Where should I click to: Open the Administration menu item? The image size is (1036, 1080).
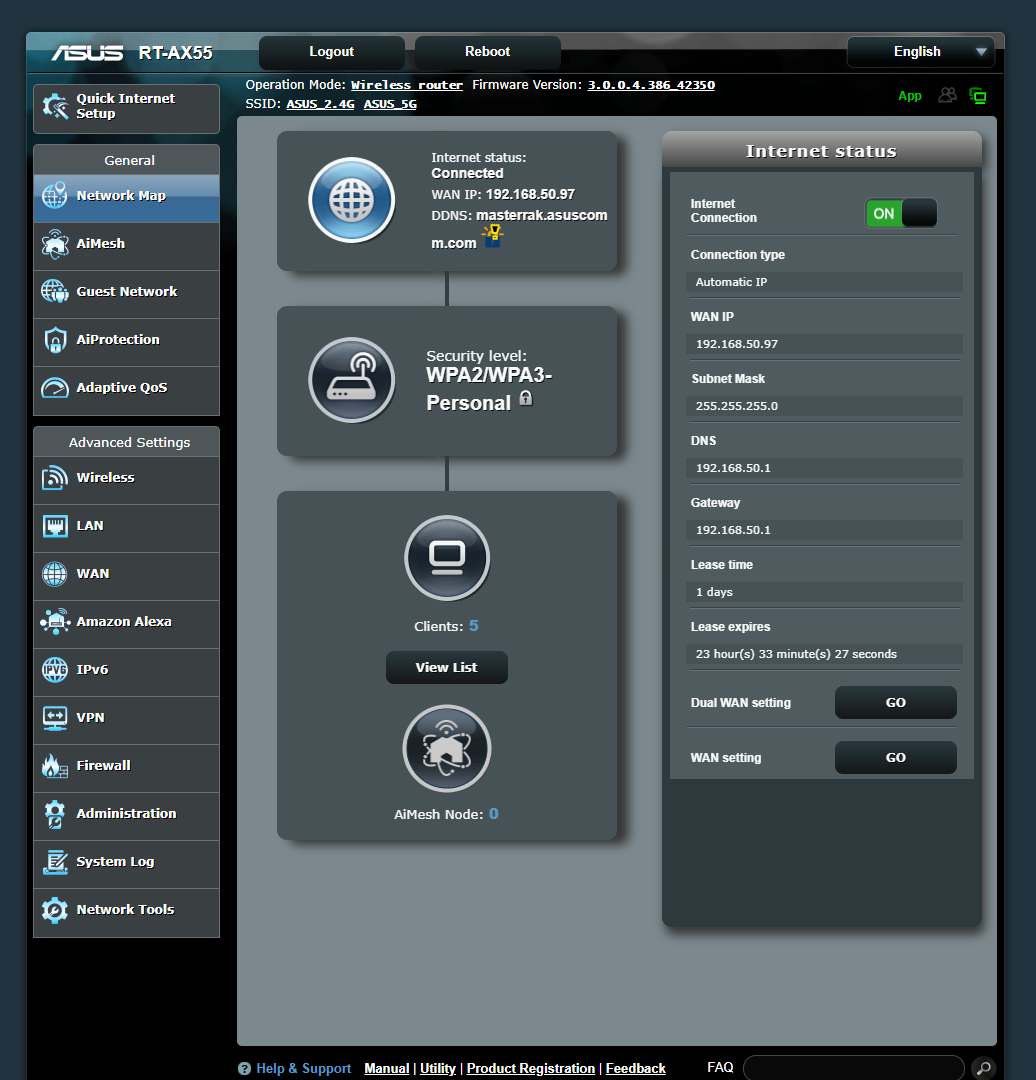pyautogui.click(x=127, y=816)
